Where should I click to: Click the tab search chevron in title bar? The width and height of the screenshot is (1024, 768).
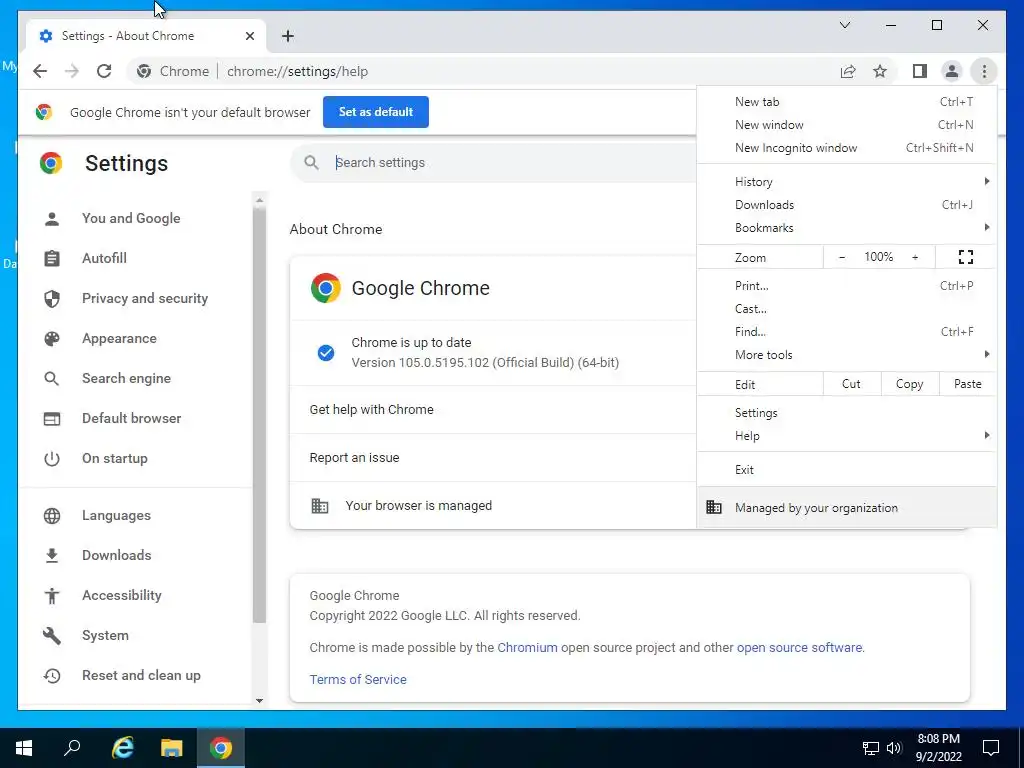coord(844,25)
